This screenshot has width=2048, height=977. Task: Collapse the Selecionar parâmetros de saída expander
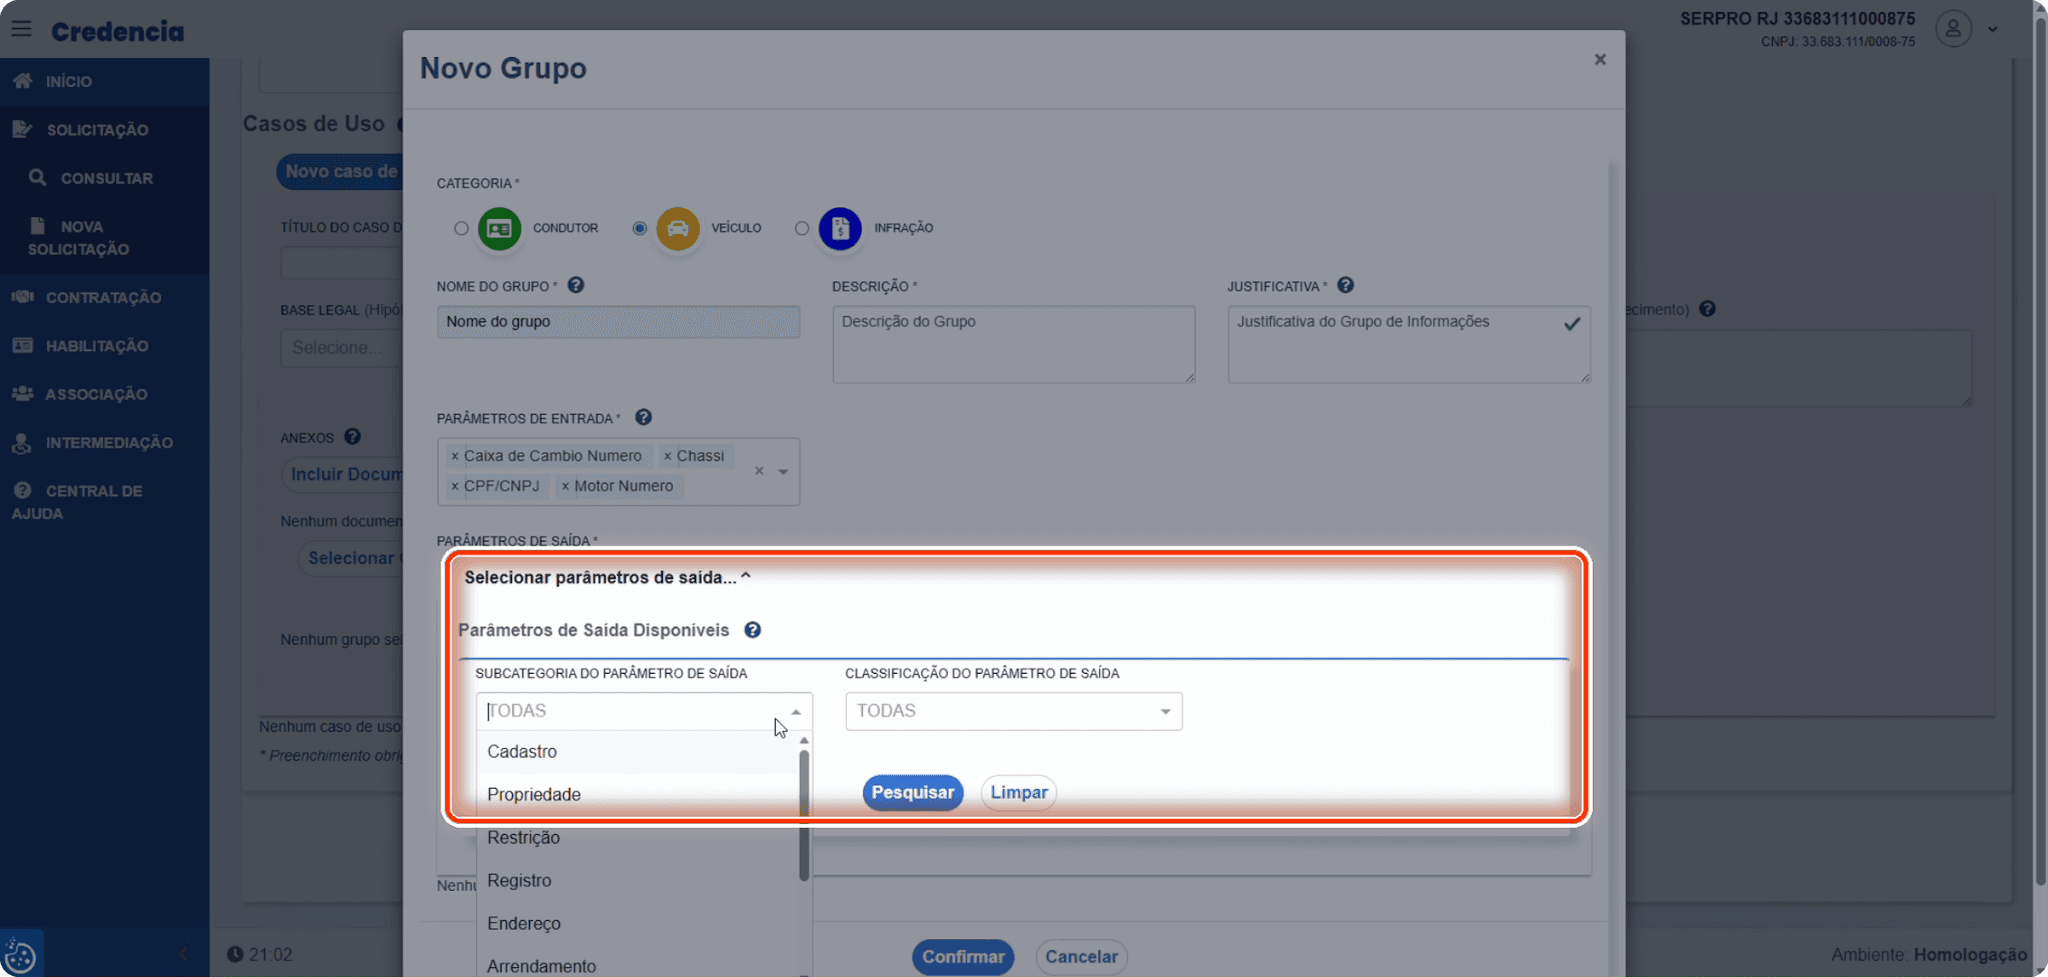tap(607, 577)
